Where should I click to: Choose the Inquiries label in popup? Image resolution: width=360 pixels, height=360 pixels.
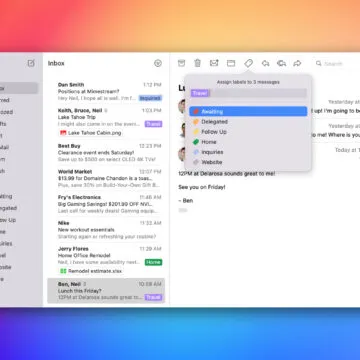click(248, 152)
